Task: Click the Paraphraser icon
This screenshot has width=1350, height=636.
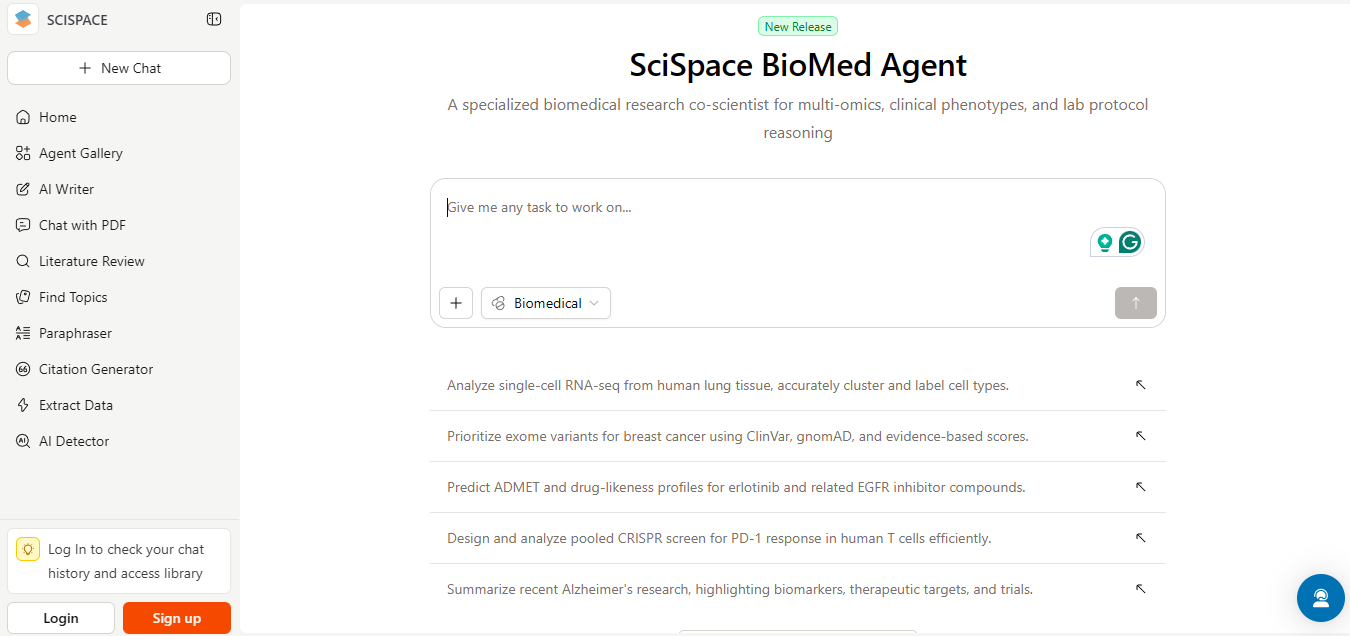Action: [23, 333]
